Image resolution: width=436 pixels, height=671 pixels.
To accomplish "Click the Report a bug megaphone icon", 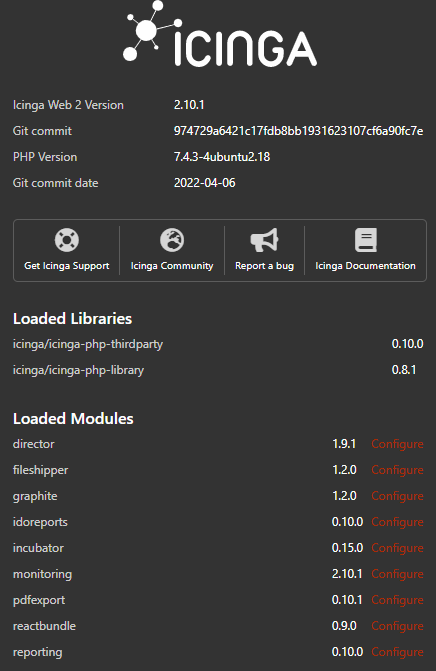I will (264, 240).
